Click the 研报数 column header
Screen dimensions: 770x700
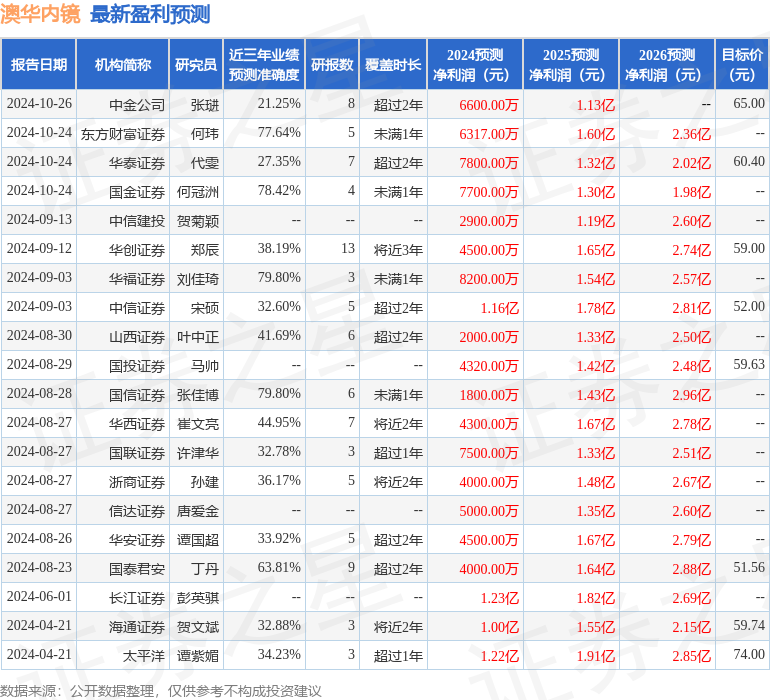(x=332, y=64)
